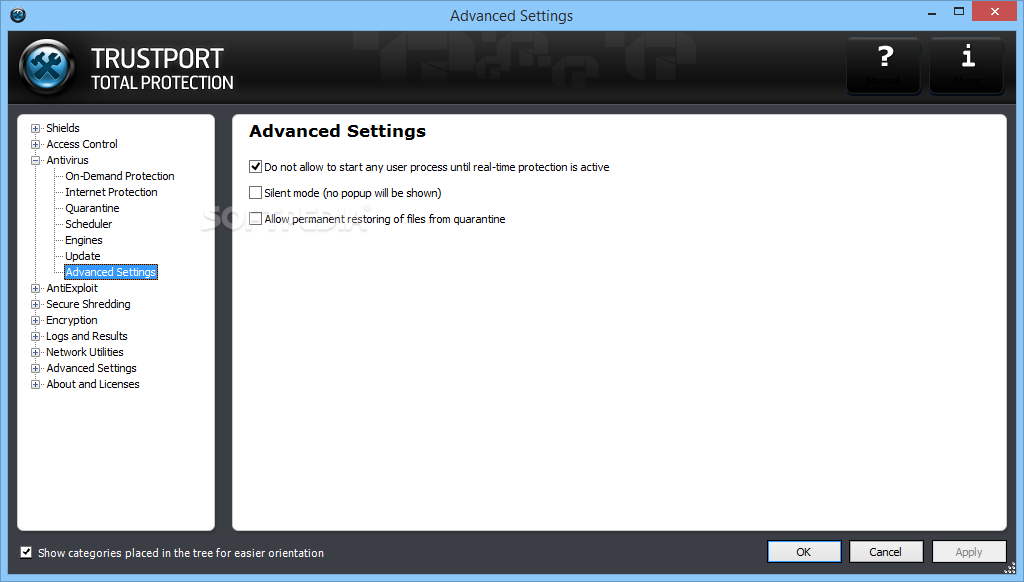Viewport: 1024px width, 582px height.
Task: Enable Silent mode checkbox
Action: (255, 193)
